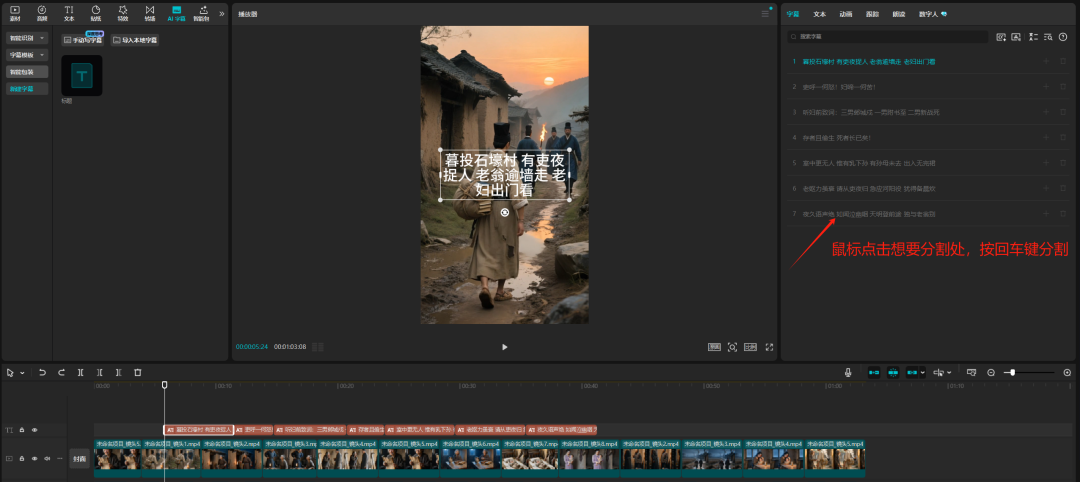Select caption row 2 吏呼一何怒
The height and width of the screenshot is (482, 1080).
pyautogui.click(x=930, y=87)
